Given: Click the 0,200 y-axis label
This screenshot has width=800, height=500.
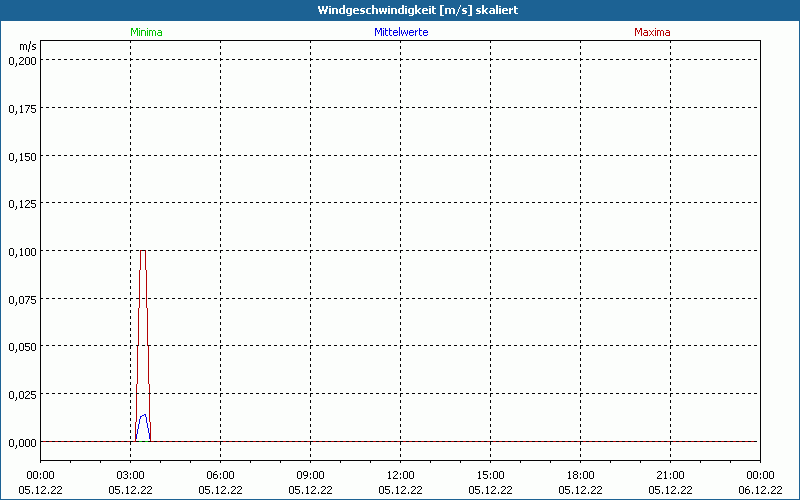Looking at the screenshot, I should point(22,61).
